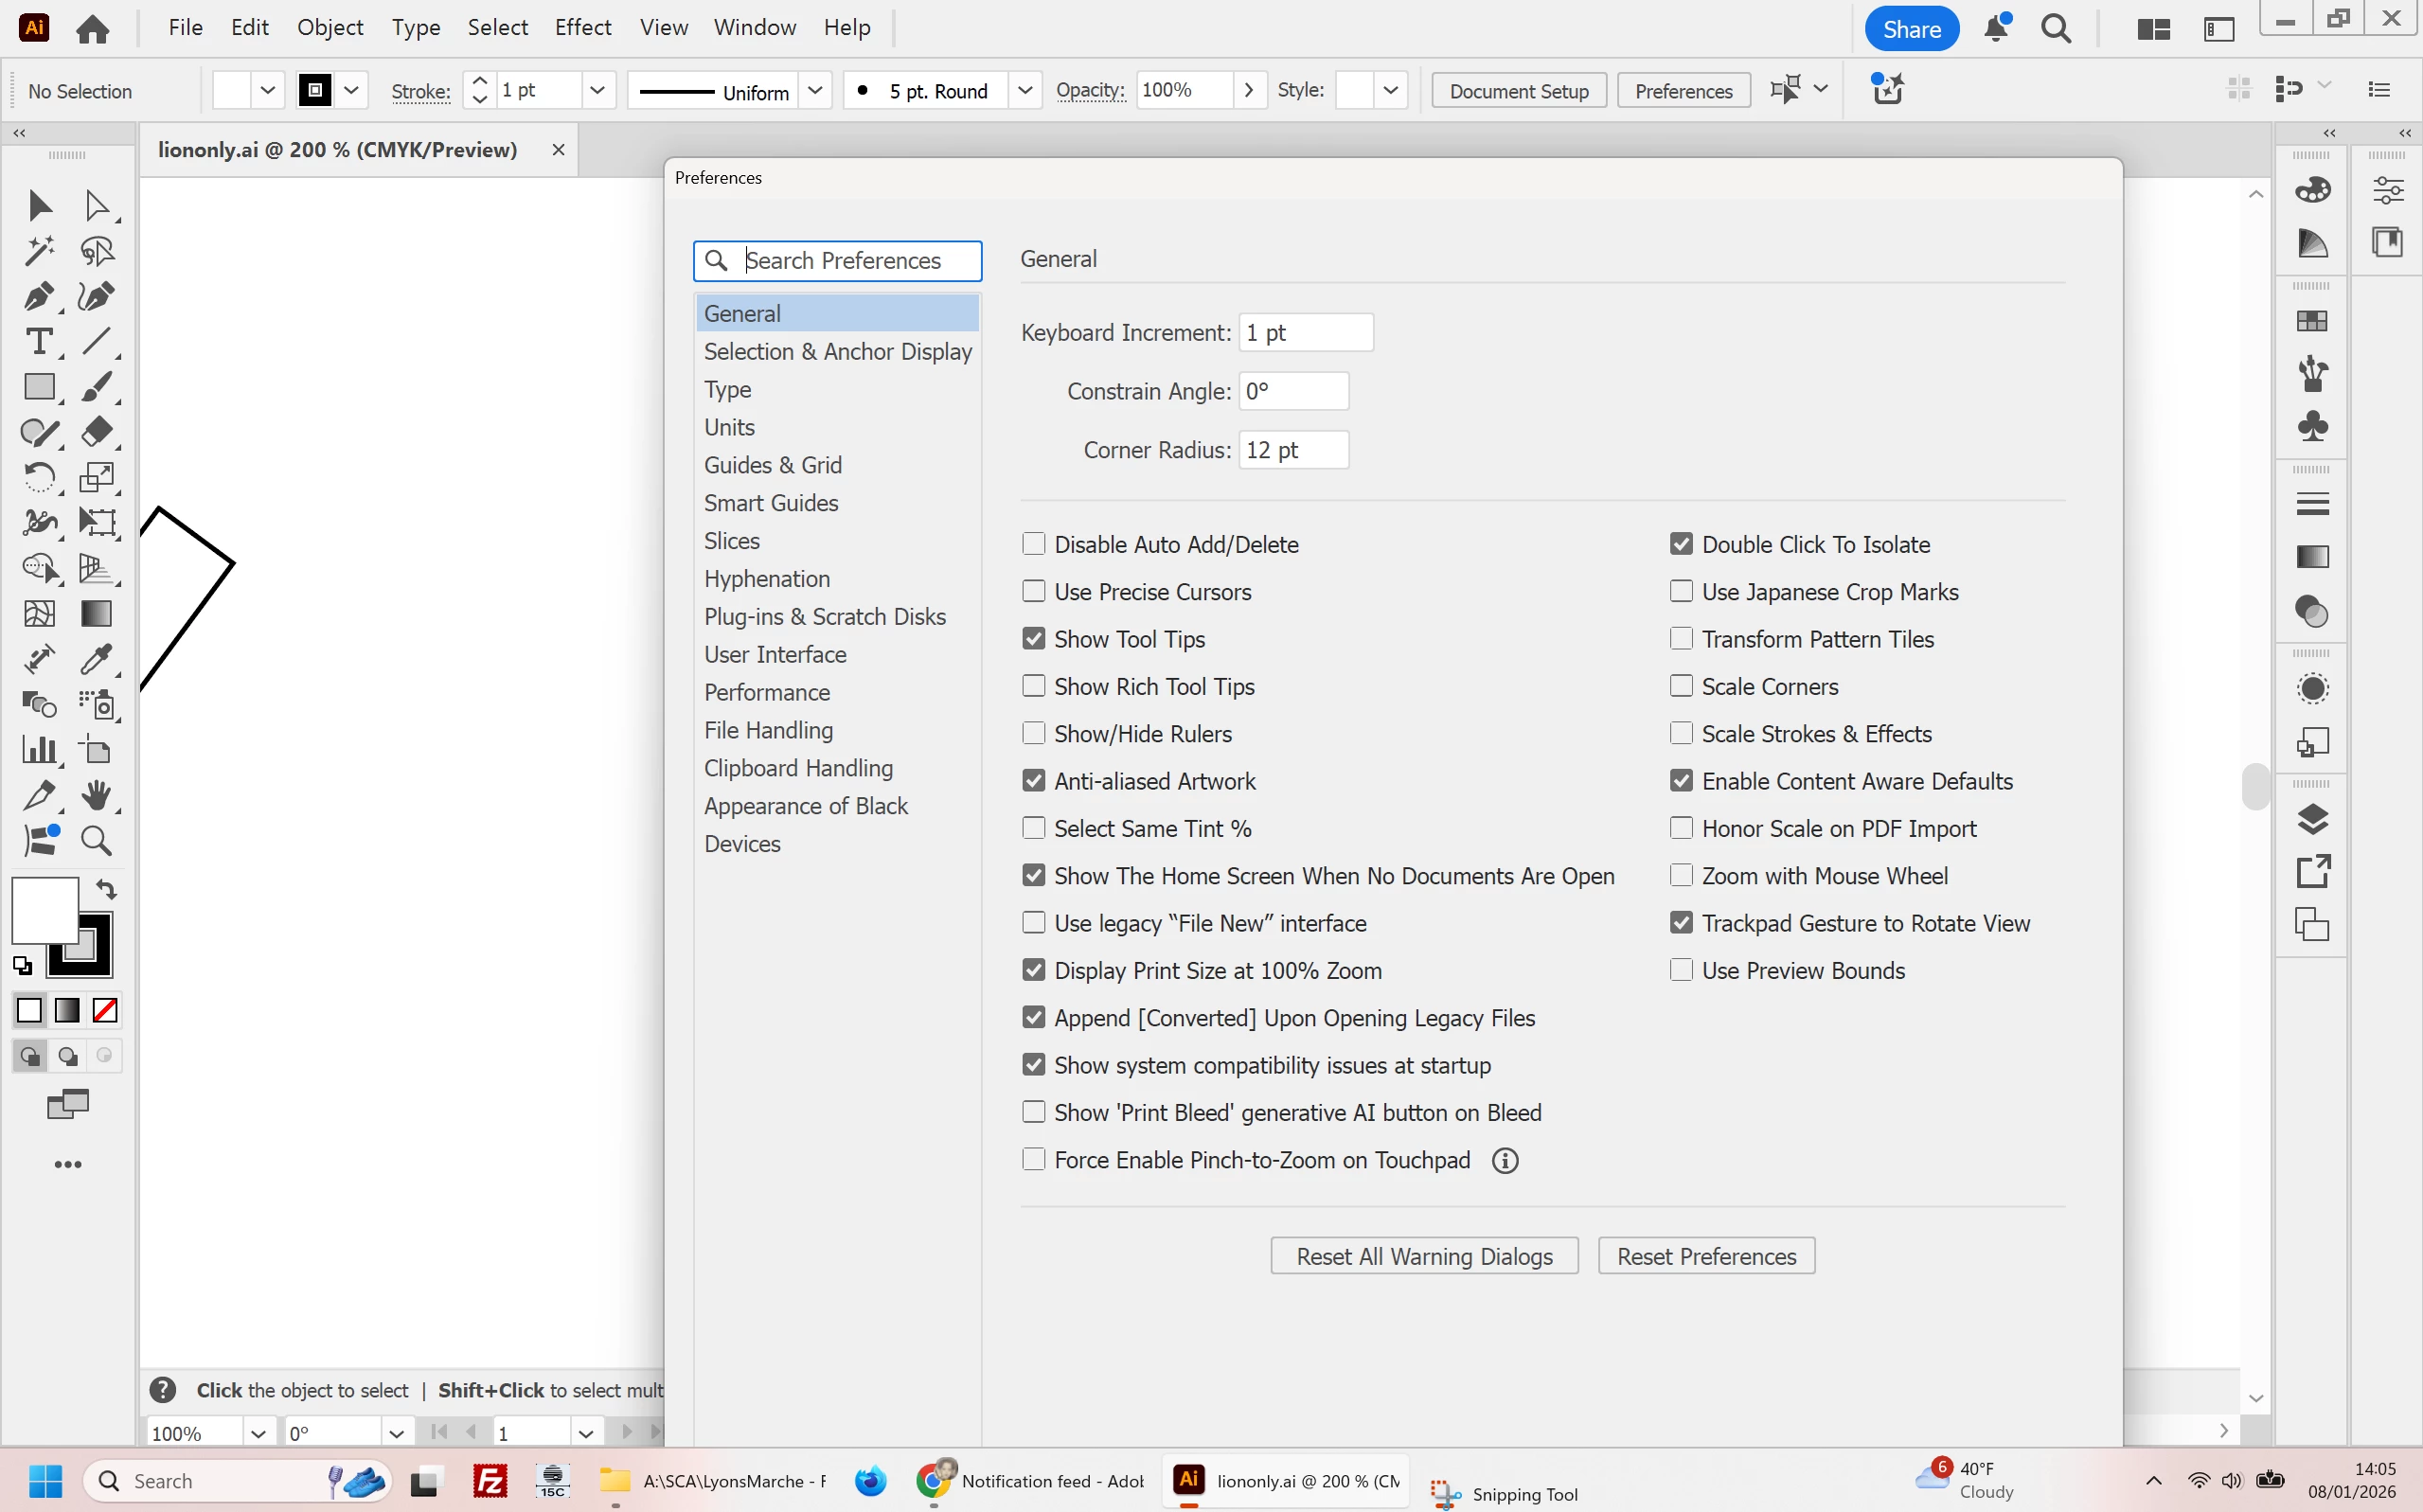Expand the Opacity arrow
Image resolution: width=2423 pixels, height=1512 pixels.
click(1249, 90)
